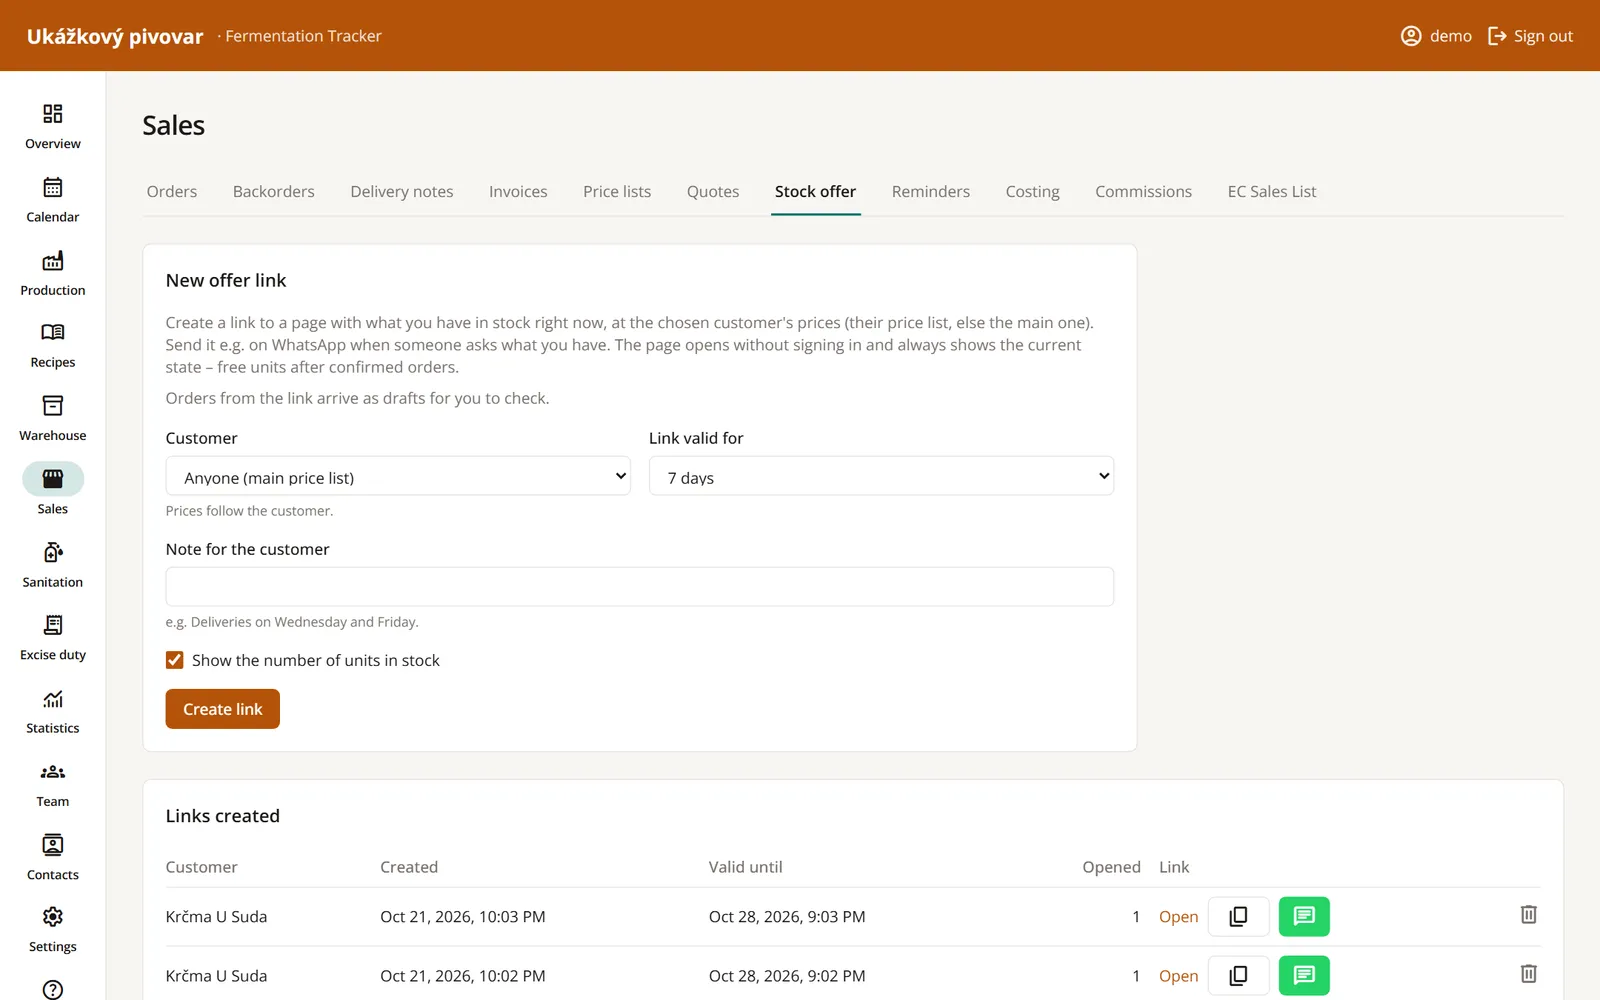Open the Excise duty sidebar icon
This screenshot has width=1600, height=1000.
click(53, 625)
